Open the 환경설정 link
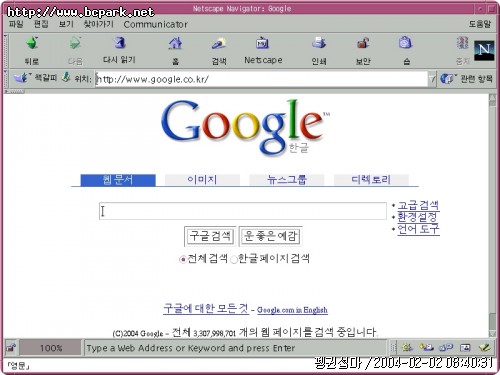 coord(417,217)
